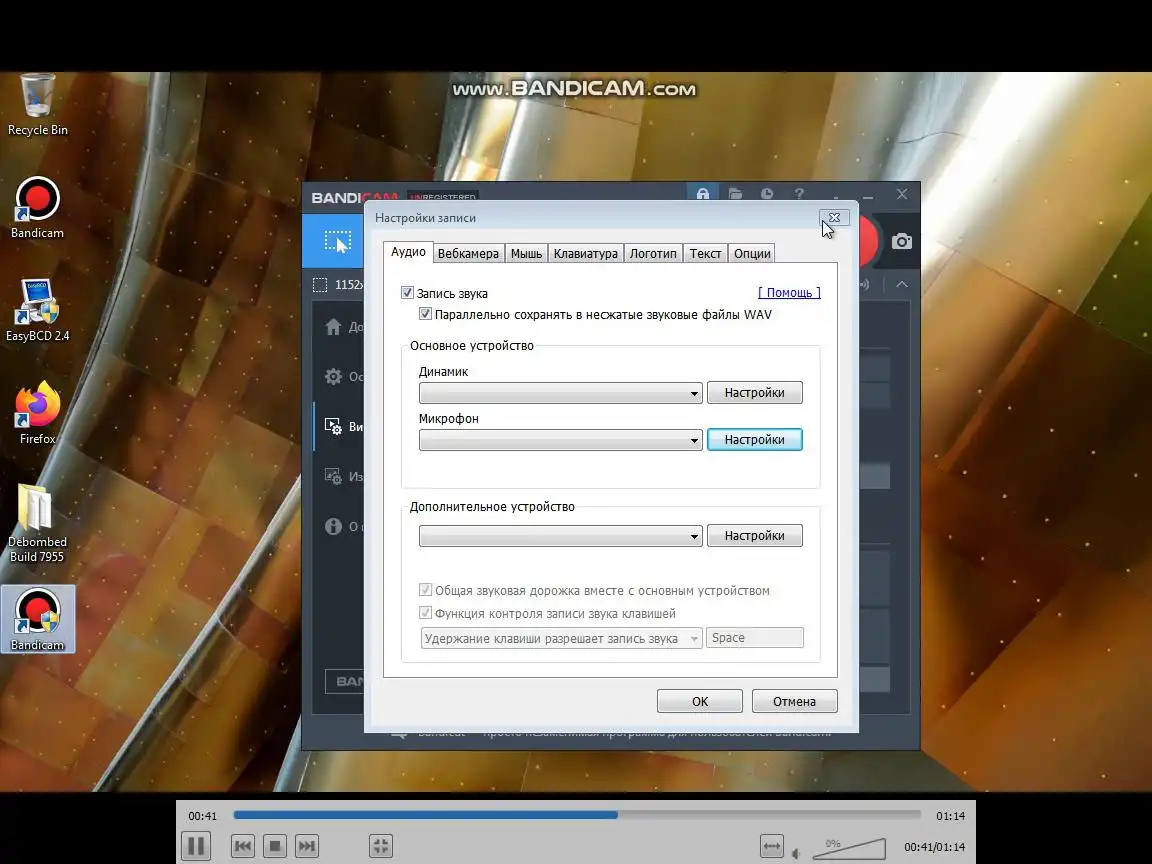This screenshot has width=1152, height=864.
Task: Switch to the Вебкамера tab
Action: pos(468,253)
